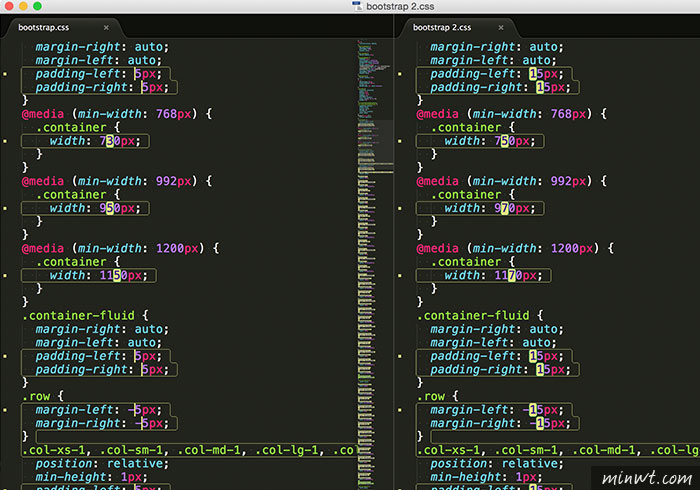Screen dimensions: 700x490
Task: Click the '.row {' selector in bootstrap 2.css pane
Action: 438,396
